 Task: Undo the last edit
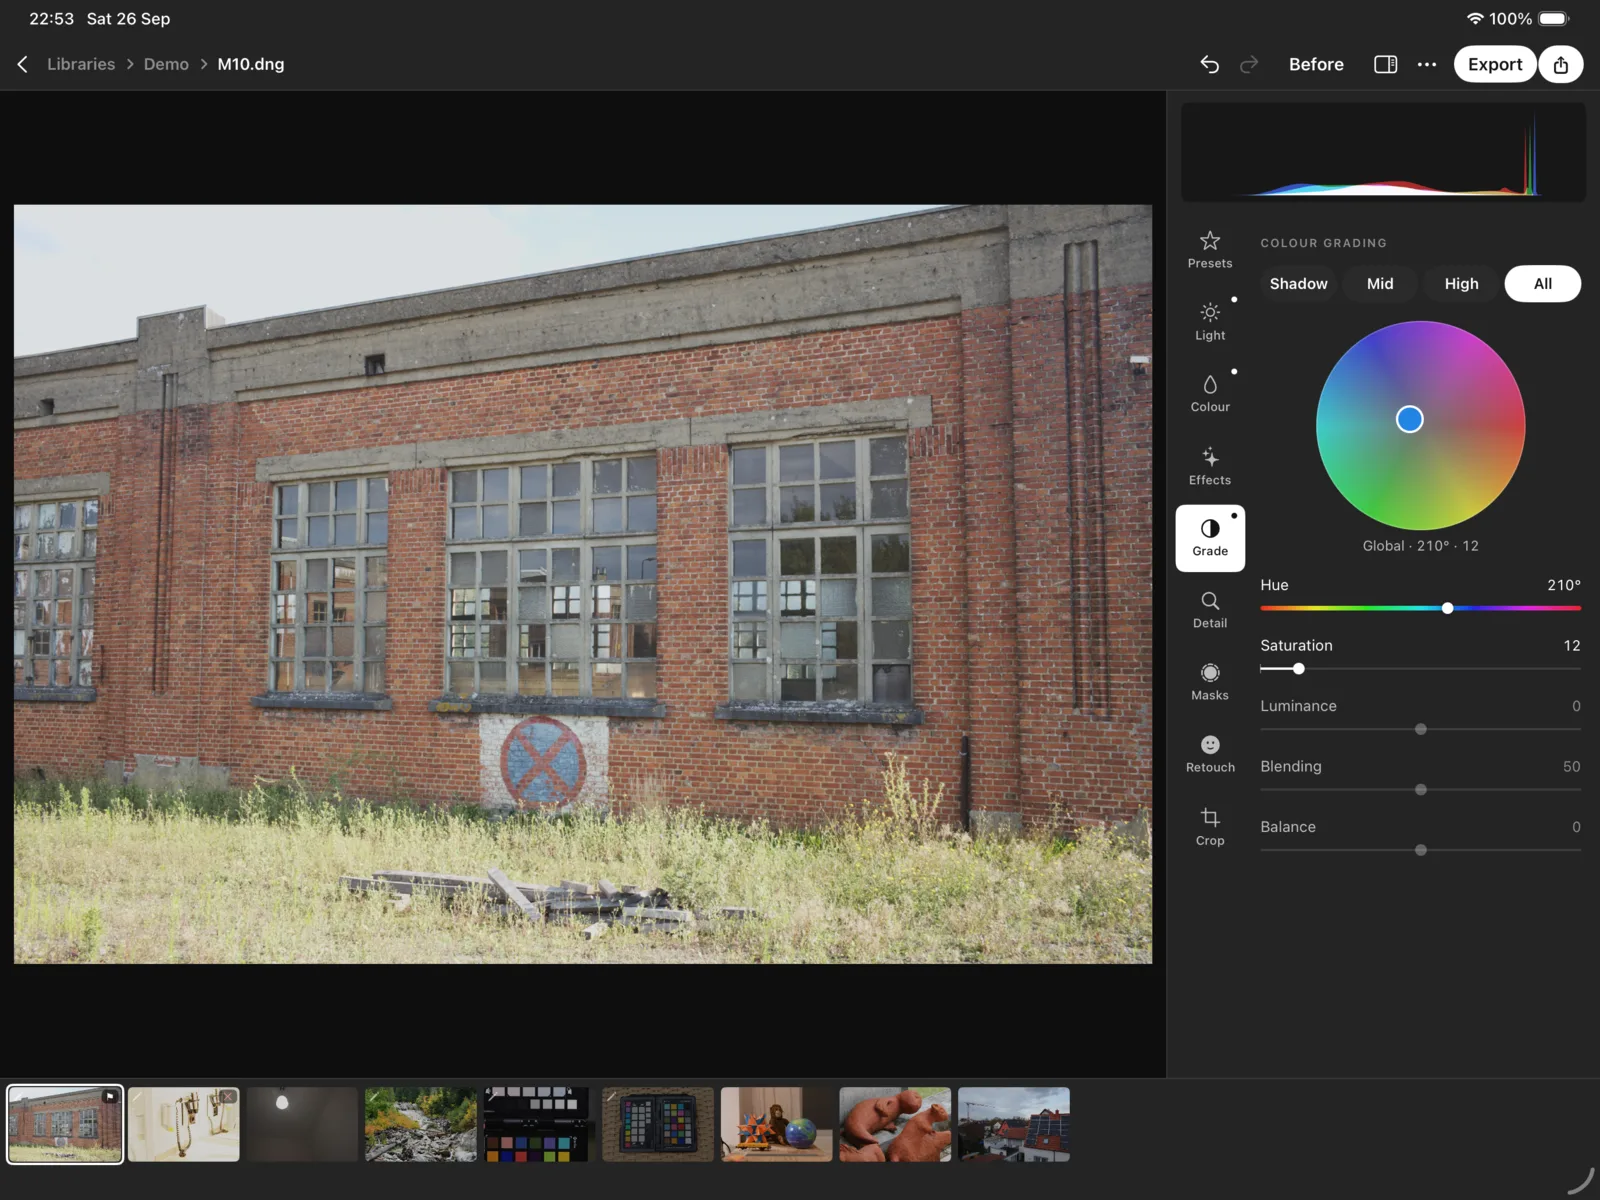click(x=1209, y=64)
